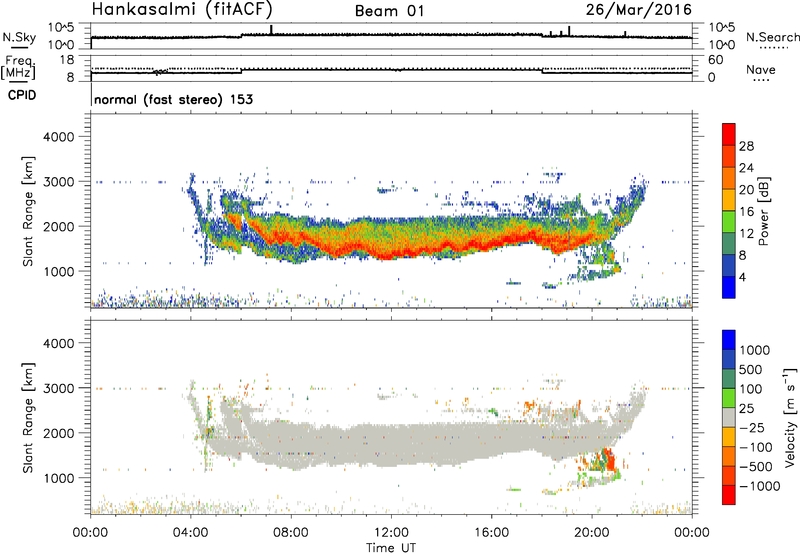Select the 'Slant Range [km]' label of power panel
800x554 pixels.
28,211
